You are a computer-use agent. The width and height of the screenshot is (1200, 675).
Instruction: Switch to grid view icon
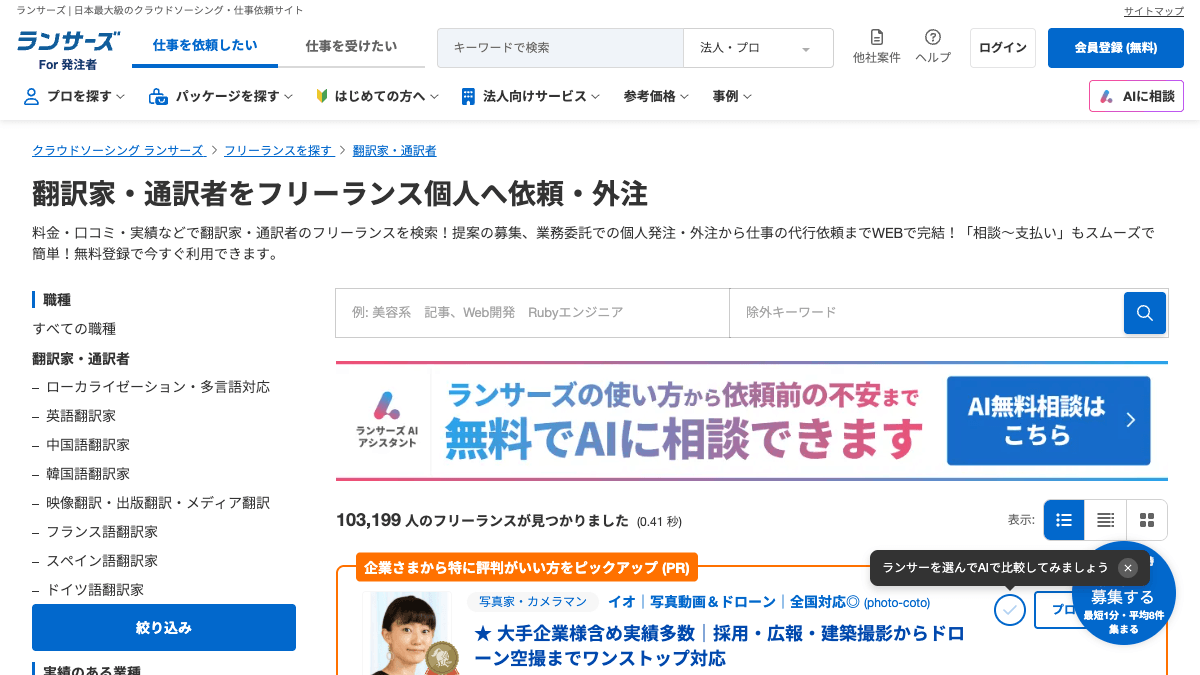tap(1147, 520)
